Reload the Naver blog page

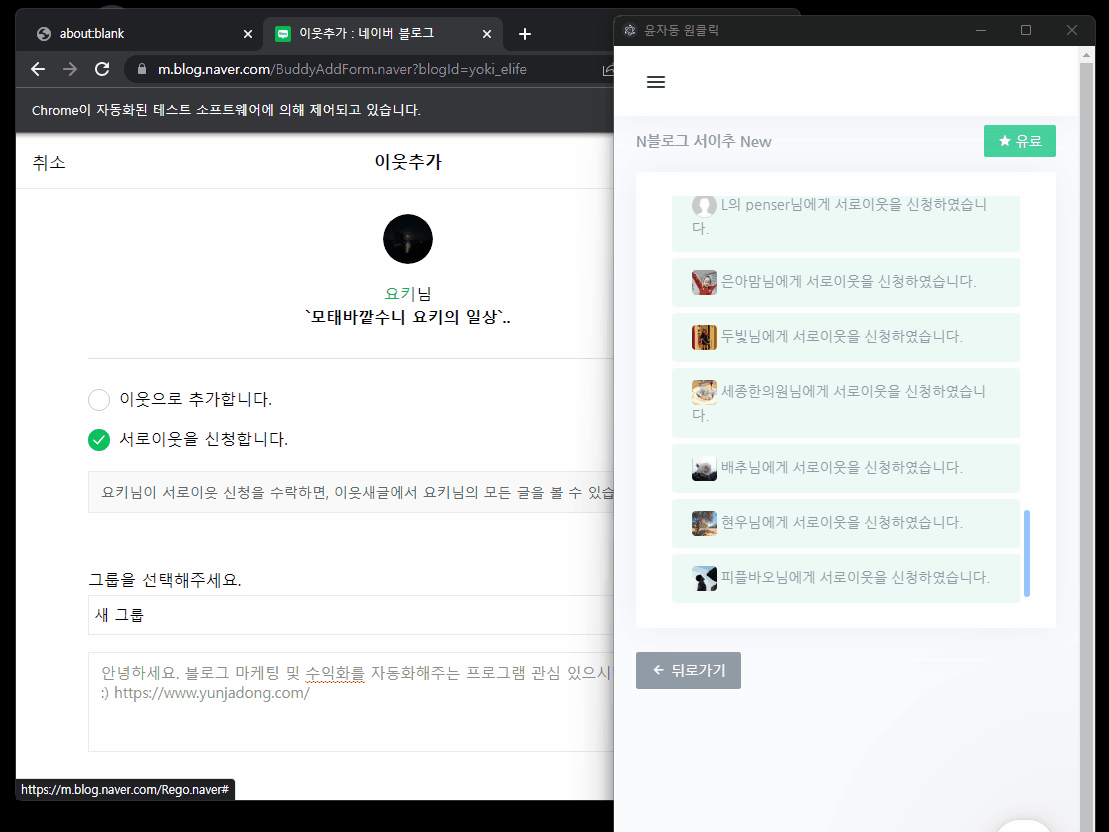pos(102,69)
